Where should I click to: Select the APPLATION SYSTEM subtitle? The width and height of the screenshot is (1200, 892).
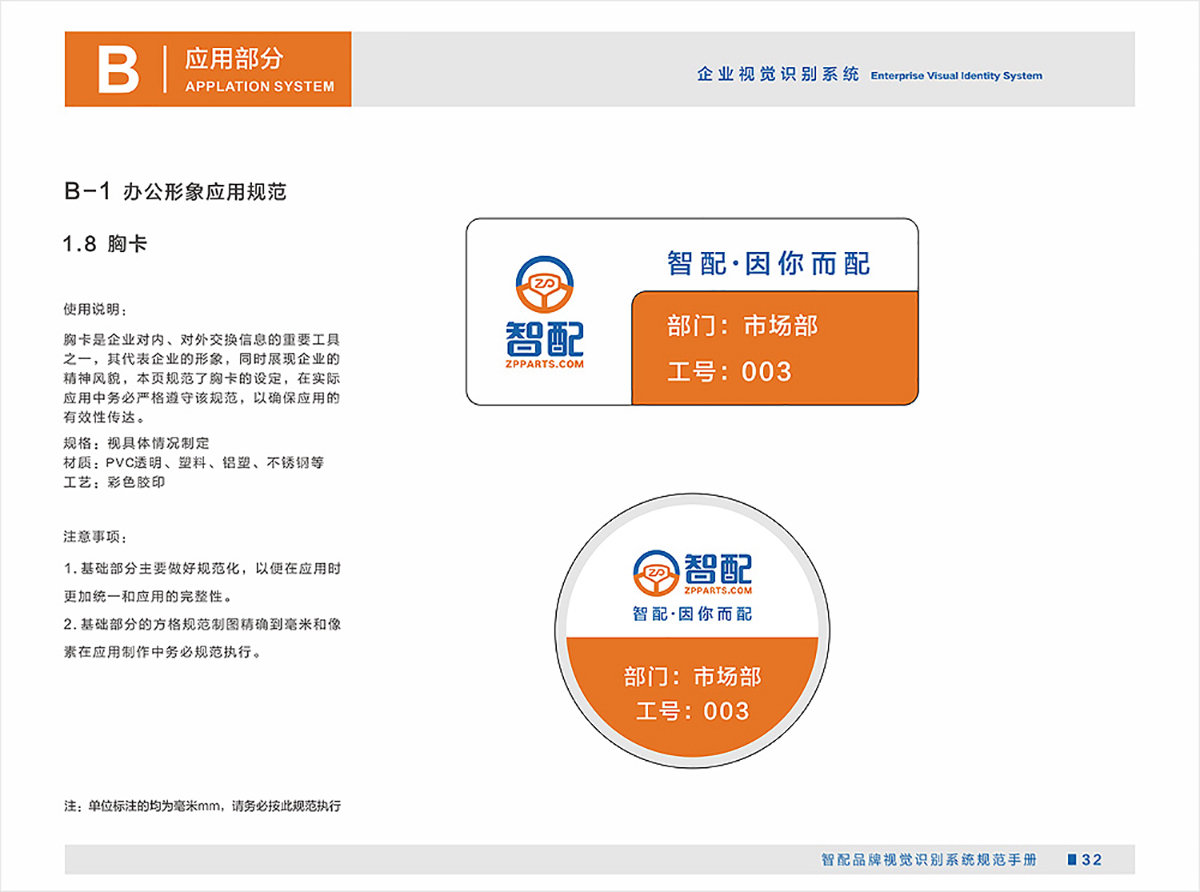coord(260,86)
